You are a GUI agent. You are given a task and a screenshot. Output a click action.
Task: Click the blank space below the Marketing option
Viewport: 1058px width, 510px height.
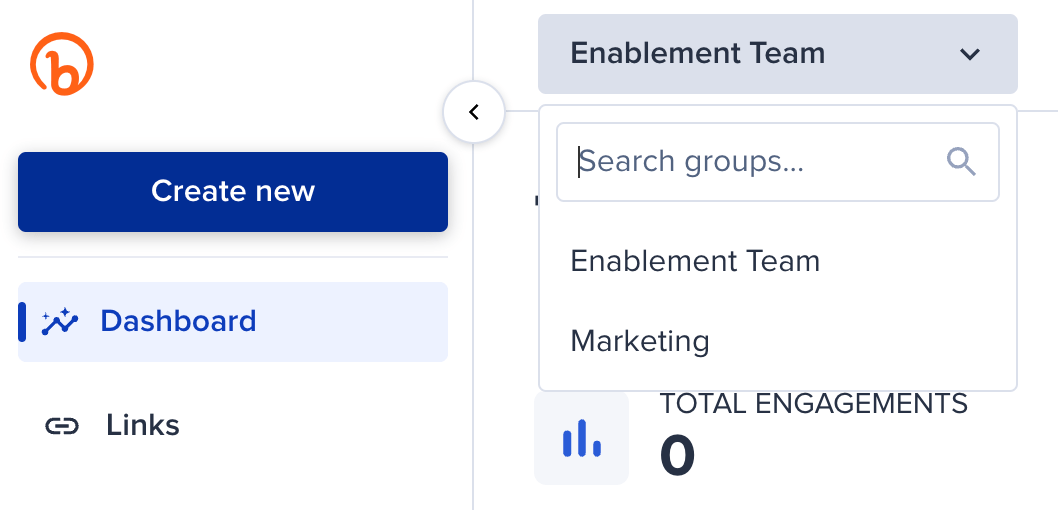tap(777, 376)
